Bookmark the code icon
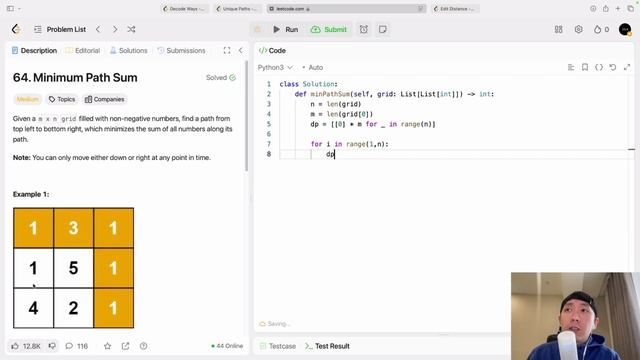Viewport: 640px width, 360px height. [585, 67]
